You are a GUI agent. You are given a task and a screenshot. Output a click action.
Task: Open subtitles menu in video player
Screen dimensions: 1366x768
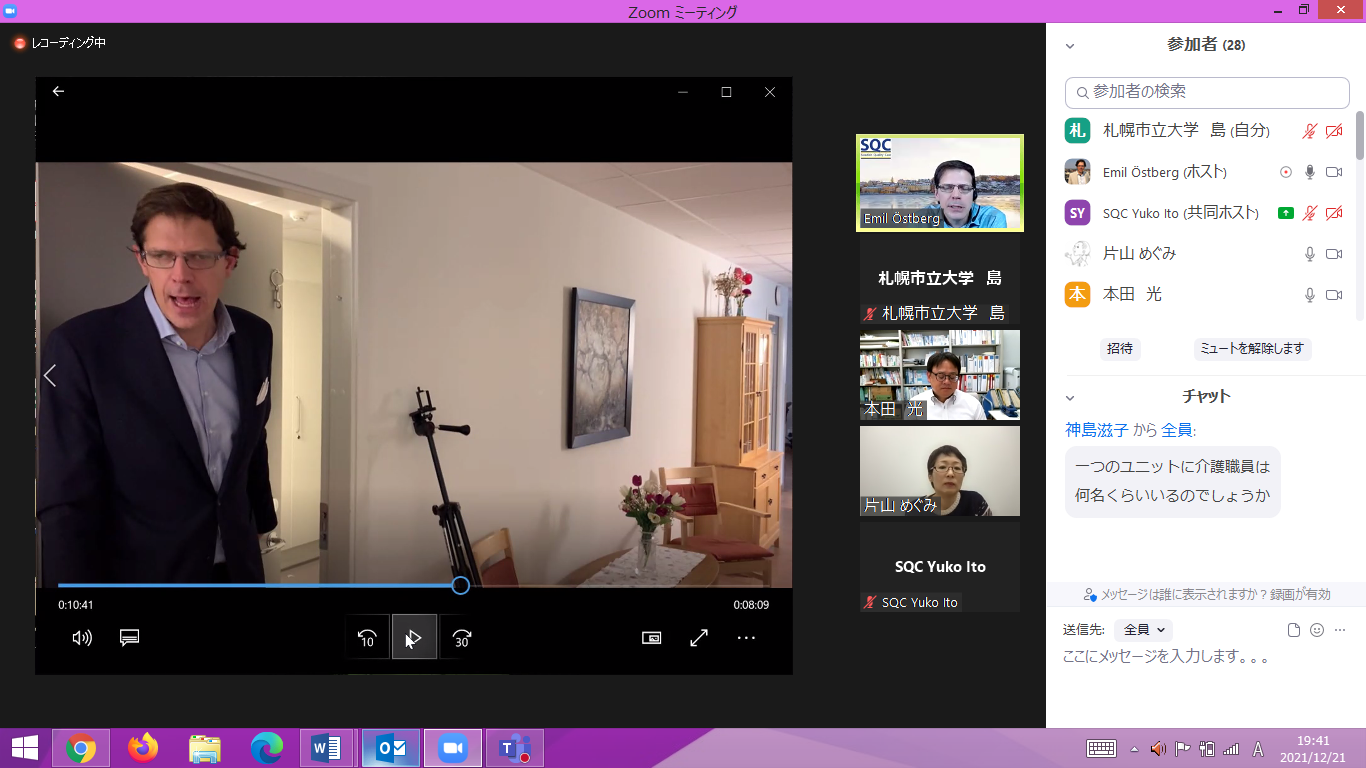click(129, 637)
